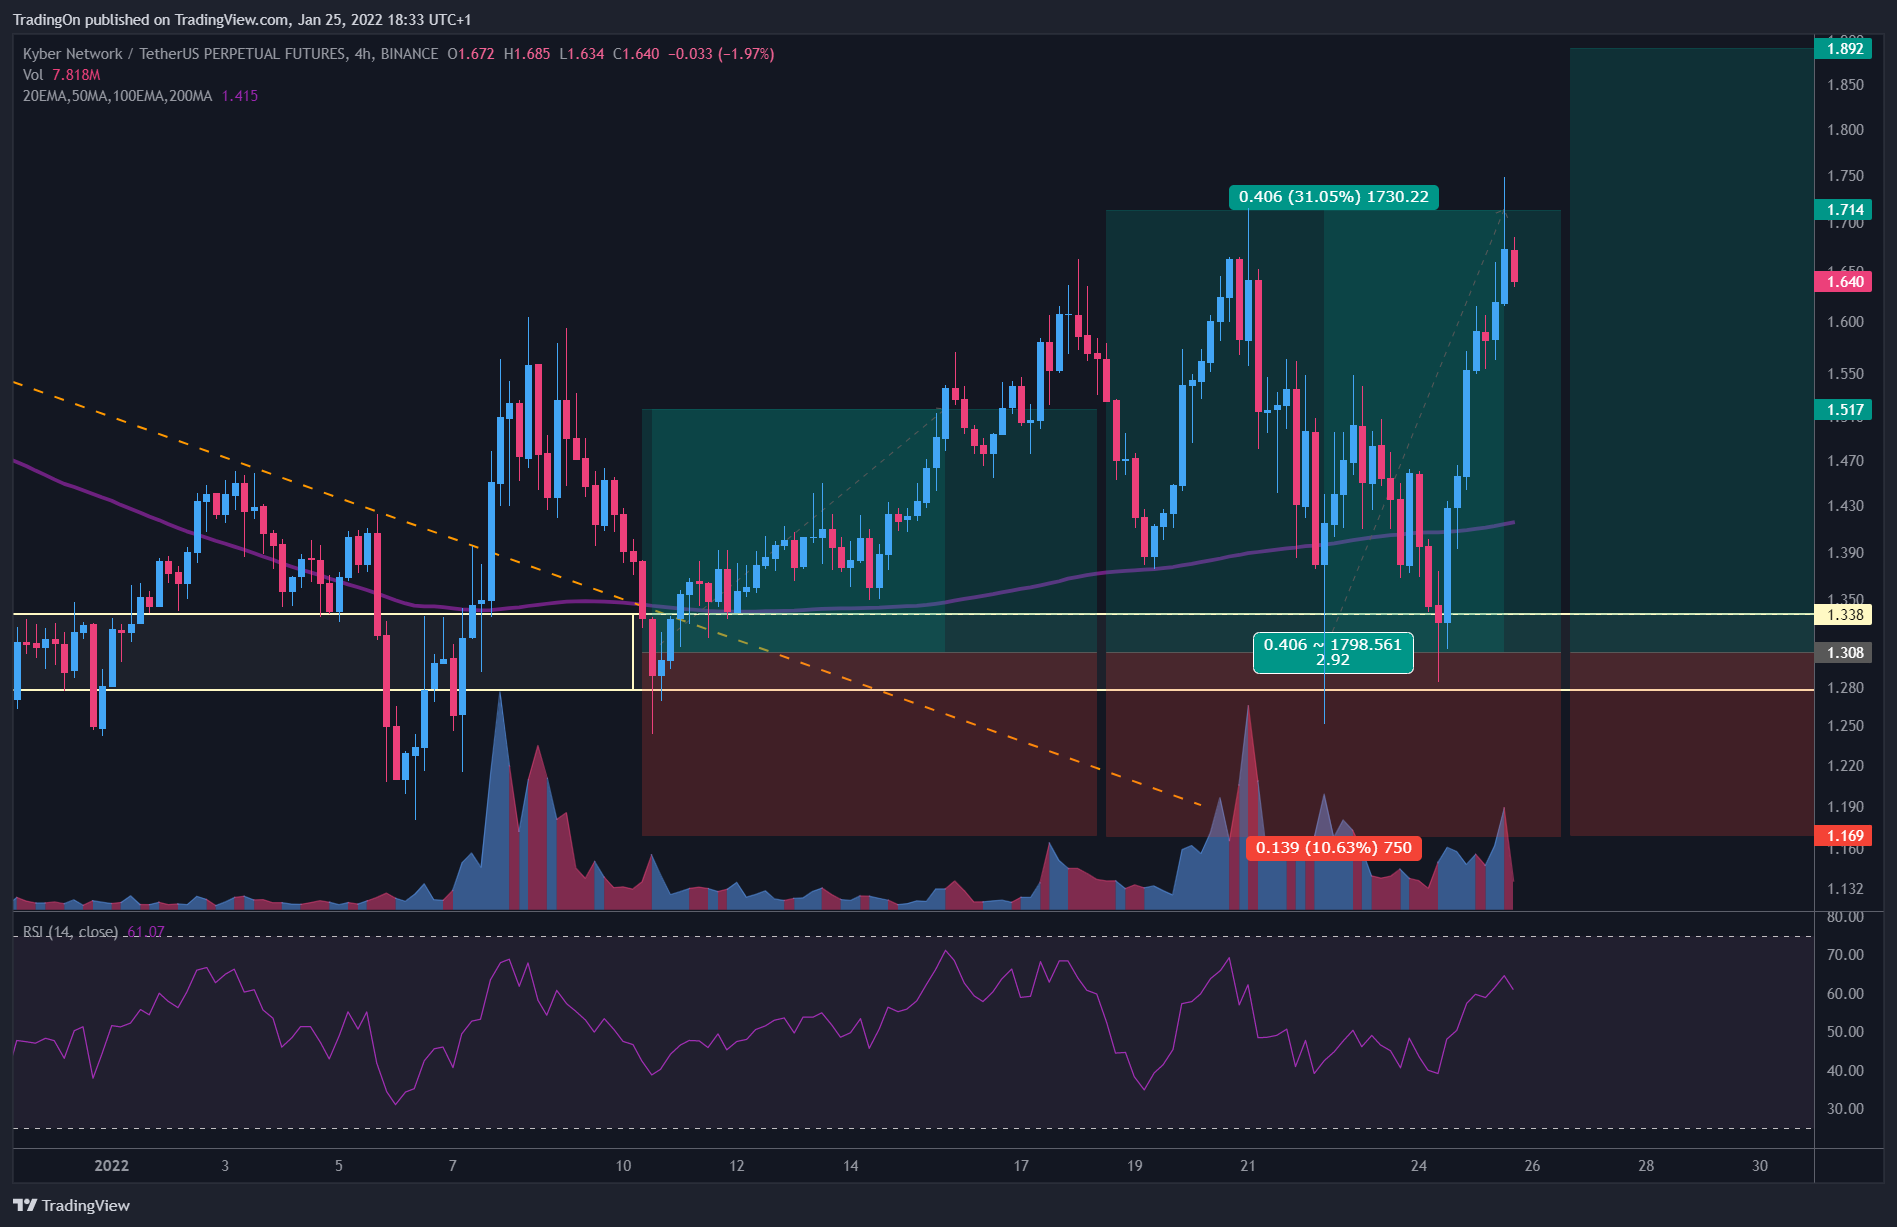Click the 1.250 price scale value
This screenshot has width=1897, height=1227.
click(1845, 726)
